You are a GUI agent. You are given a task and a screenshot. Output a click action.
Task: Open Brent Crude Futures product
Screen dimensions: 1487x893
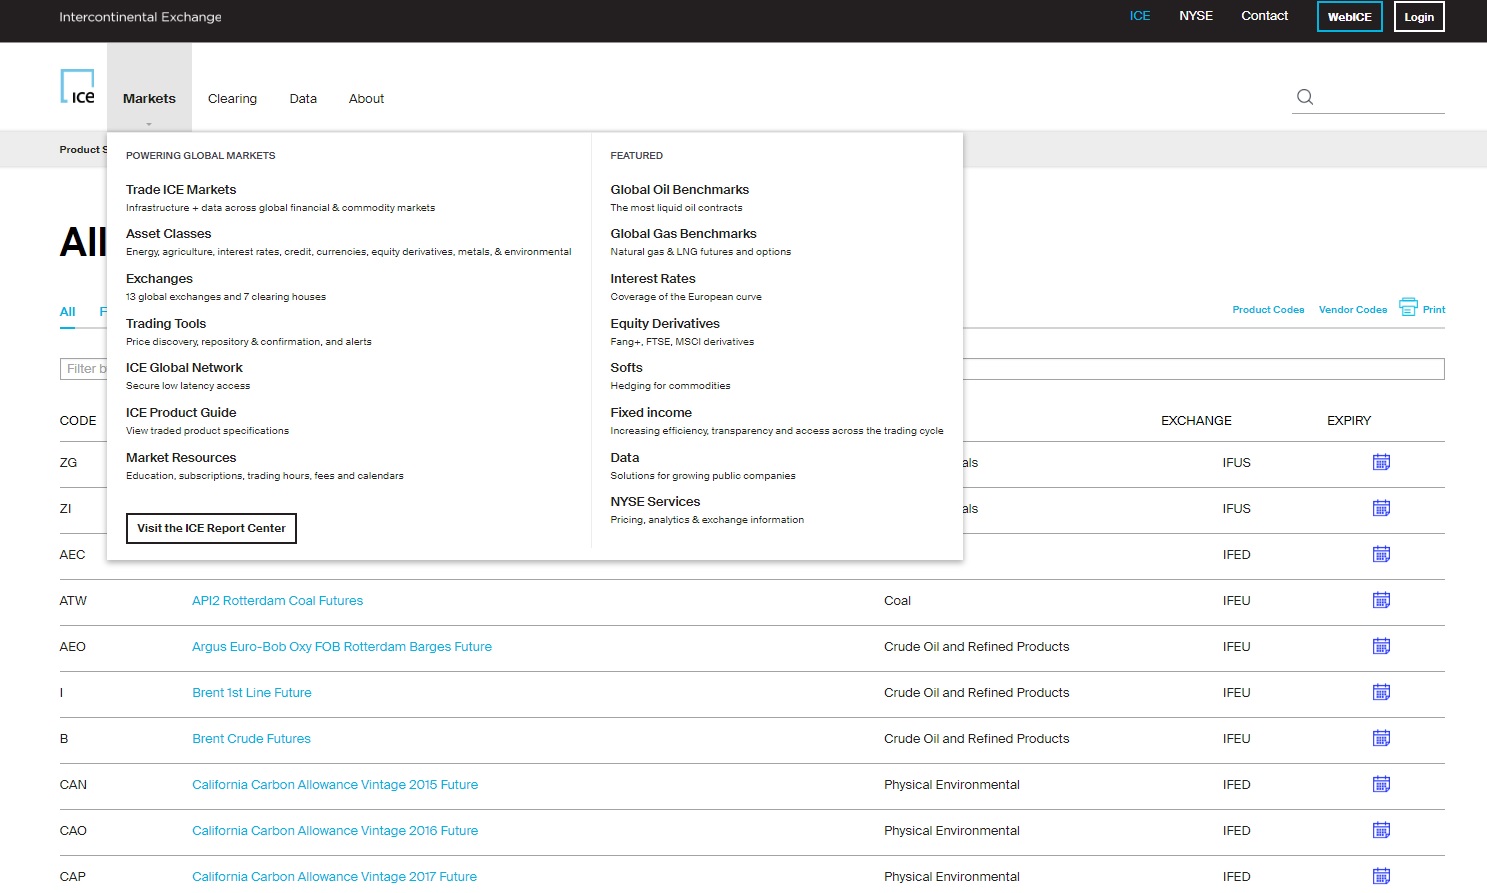(x=251, y=738)
